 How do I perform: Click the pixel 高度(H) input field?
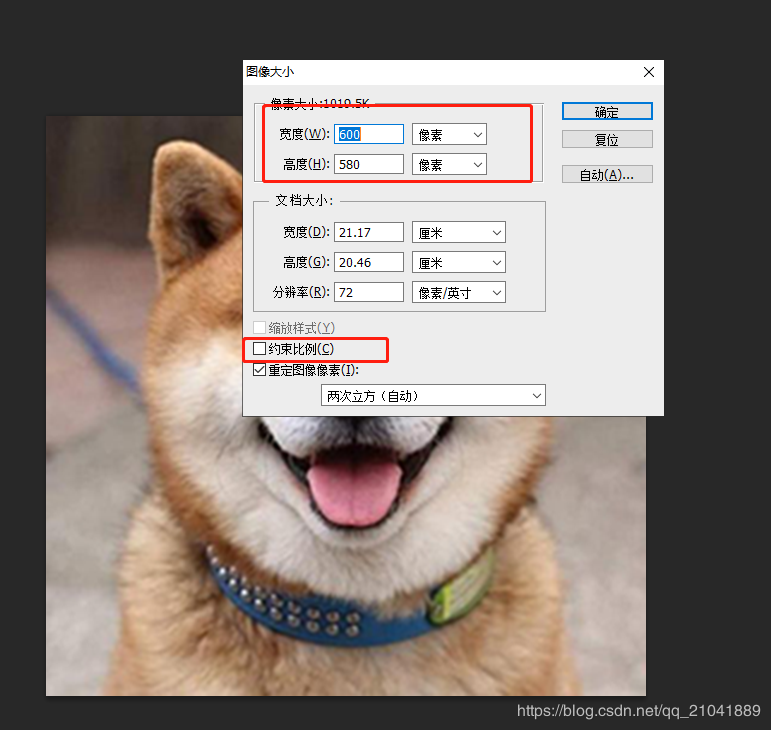369,164
